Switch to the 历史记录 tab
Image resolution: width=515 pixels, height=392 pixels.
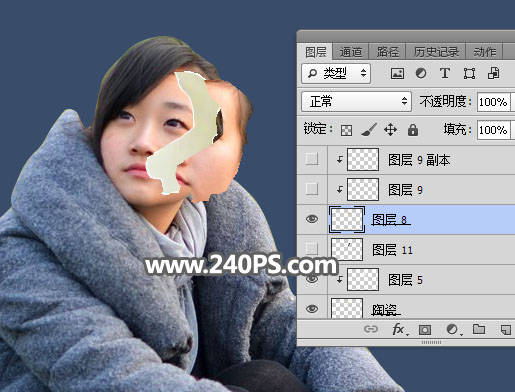[x=436, y=52]
